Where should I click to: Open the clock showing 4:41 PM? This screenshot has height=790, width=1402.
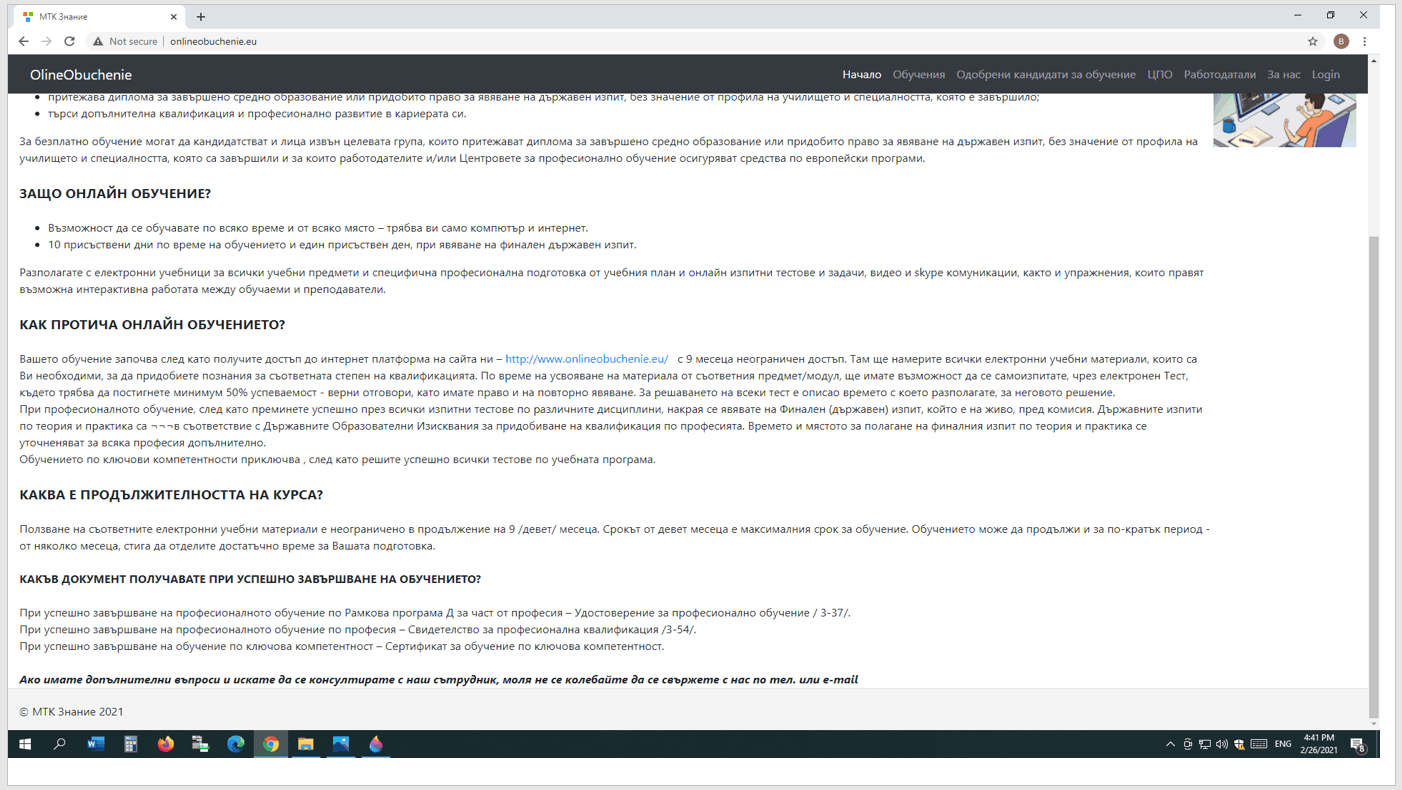click(x=1318, y=744)
